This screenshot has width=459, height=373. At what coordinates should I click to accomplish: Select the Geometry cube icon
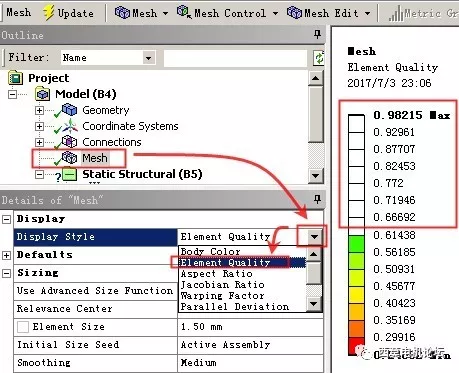pos(69,110)
